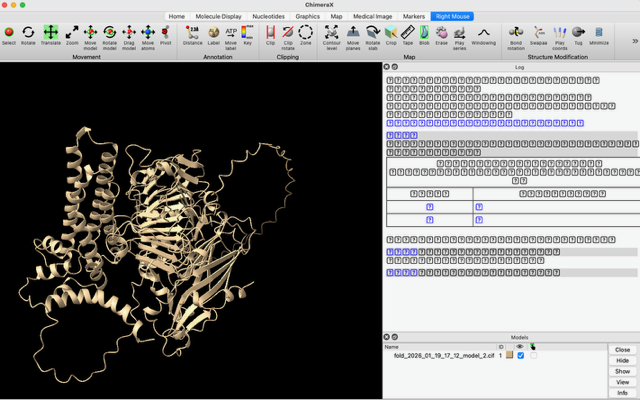Screen dimensions: 640x400
Task: Tick the selected checkbox for the fold model
Action: coord(533,355)
